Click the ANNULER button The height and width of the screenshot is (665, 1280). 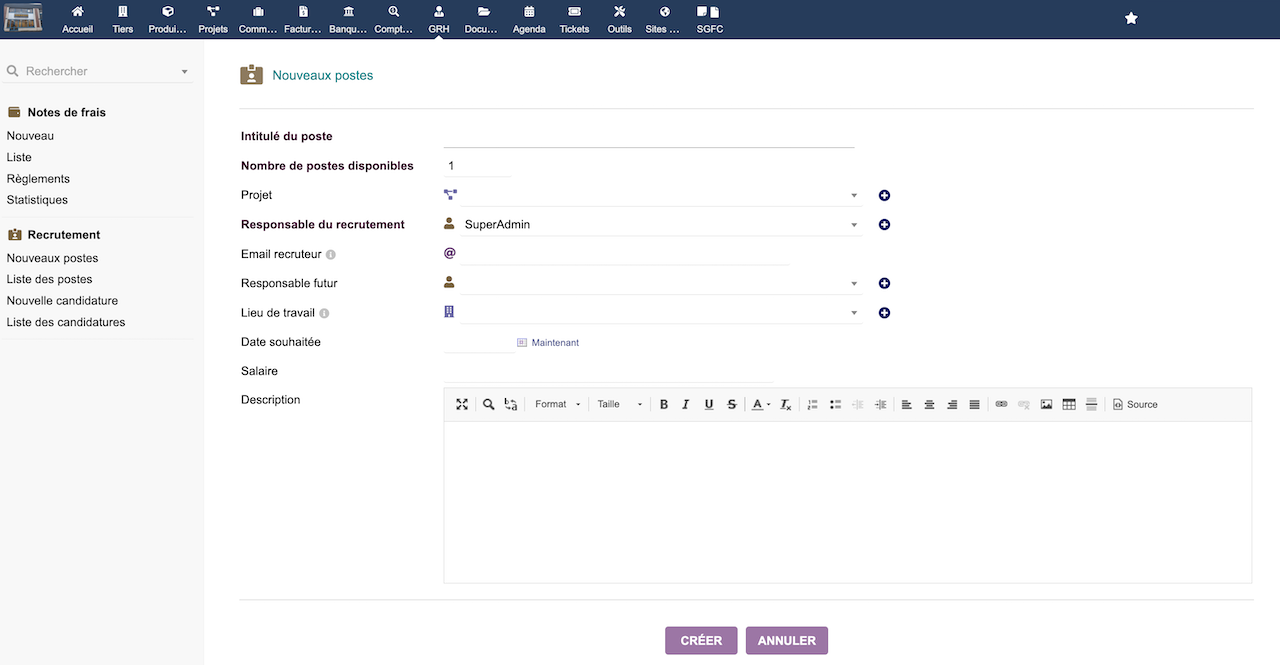[787, 640]
